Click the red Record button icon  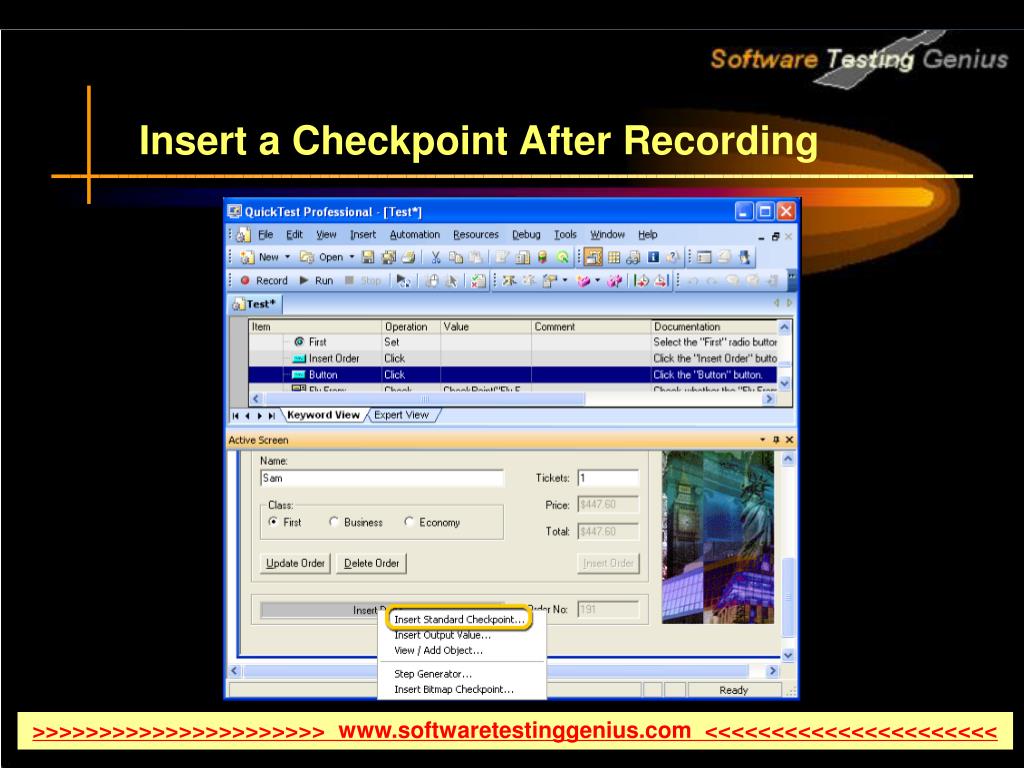246,280
